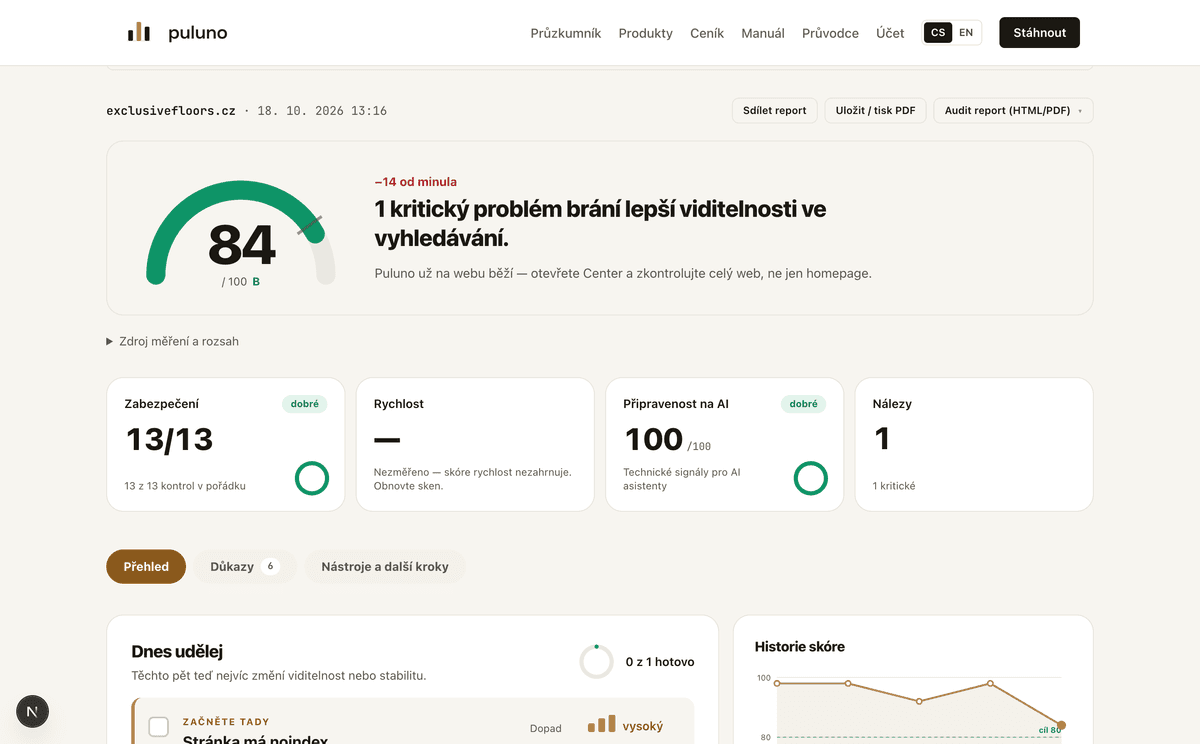This screenshot has width=1200, height=744.
Task: Click the ZAČNĚTE TADY label
Action: [226, 721]
